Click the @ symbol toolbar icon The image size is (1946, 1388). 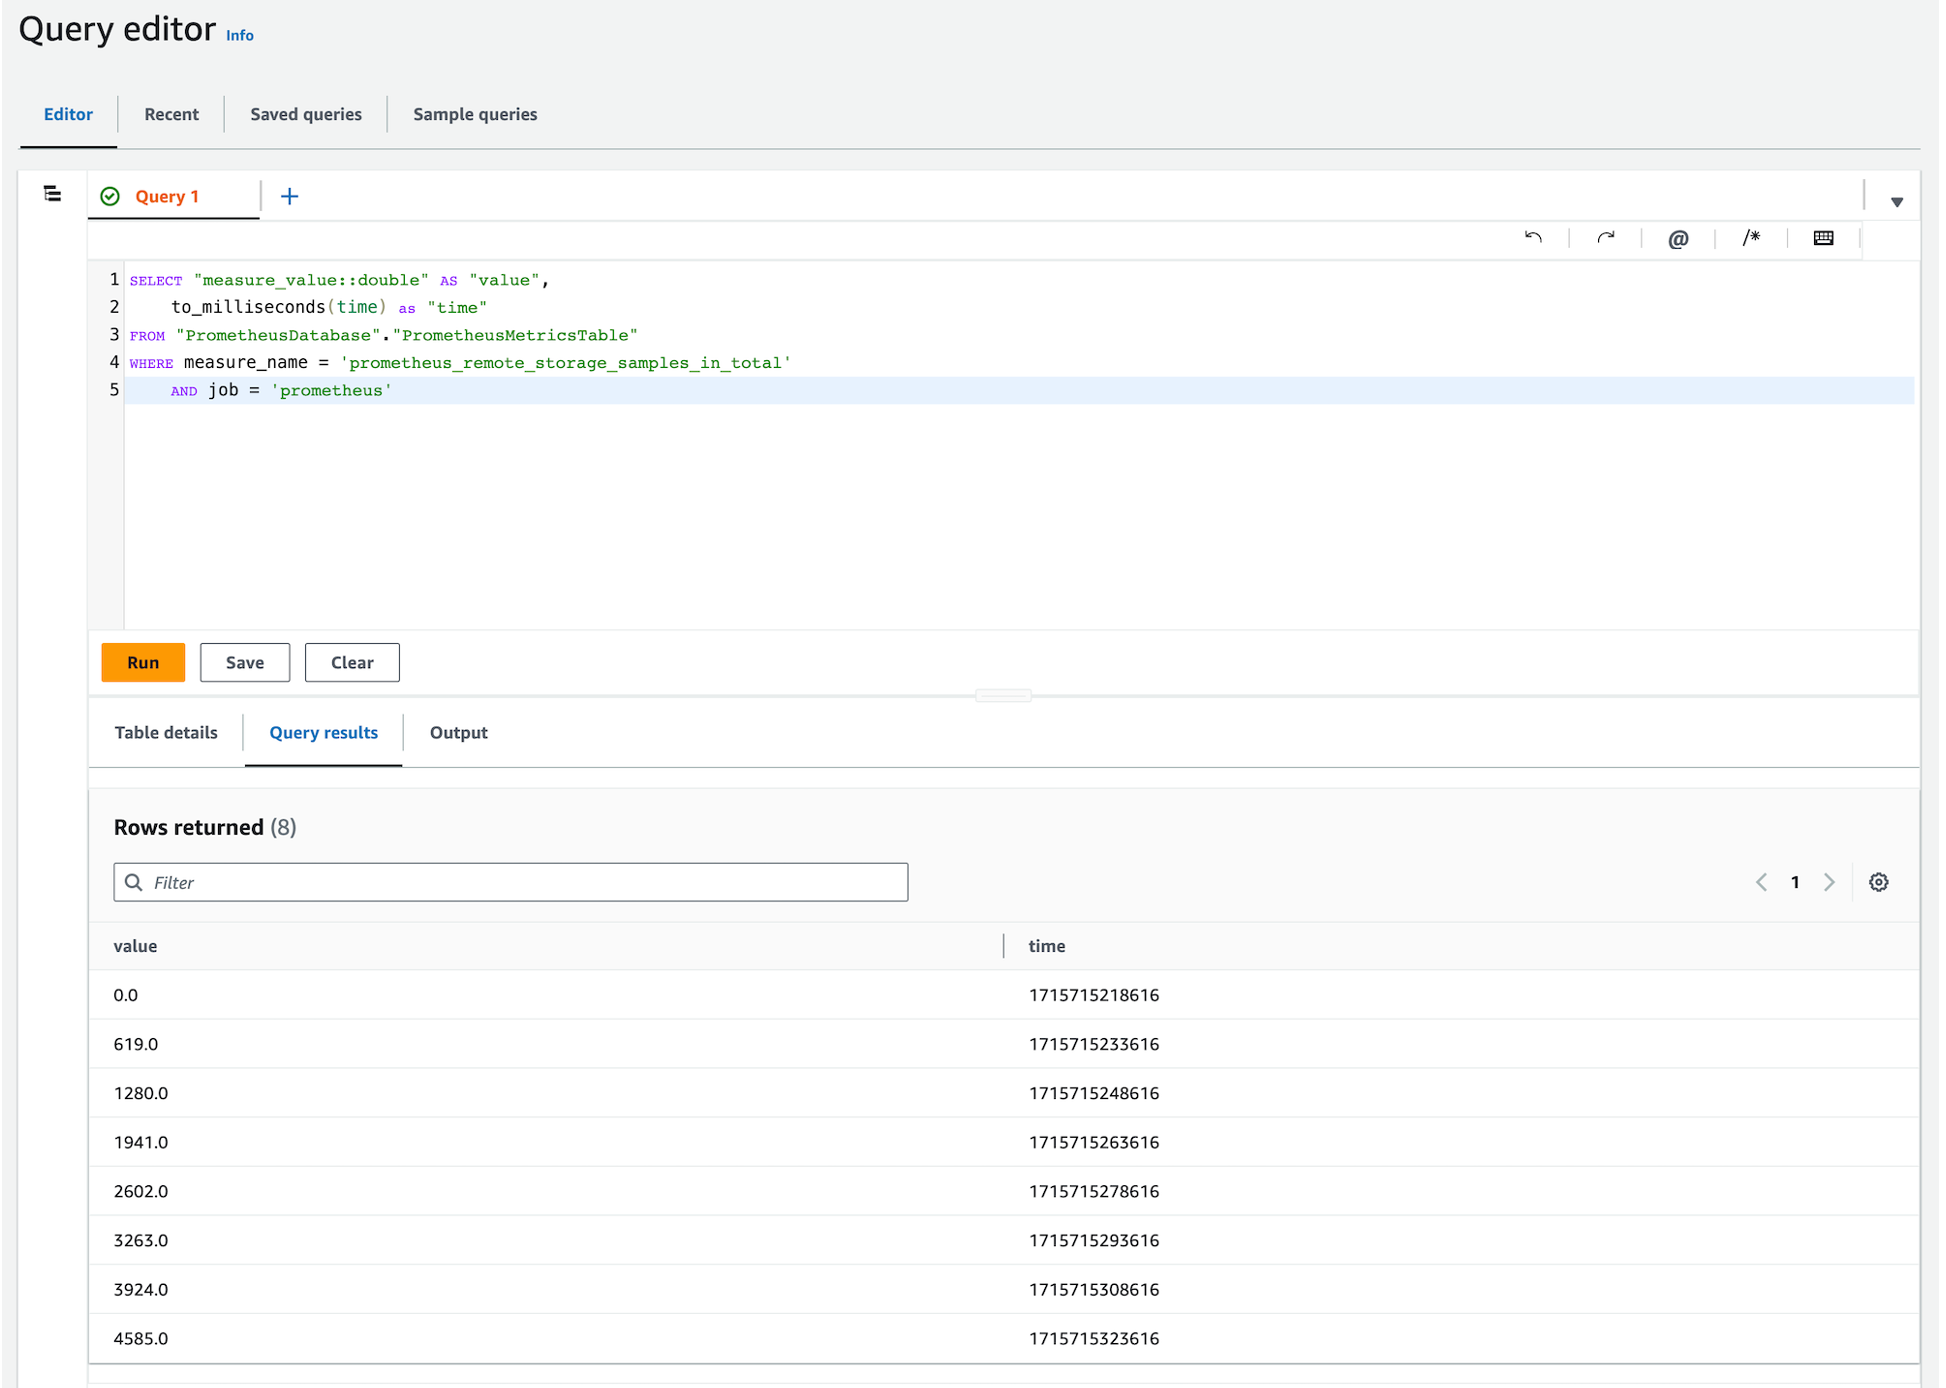click(1678, 238)
